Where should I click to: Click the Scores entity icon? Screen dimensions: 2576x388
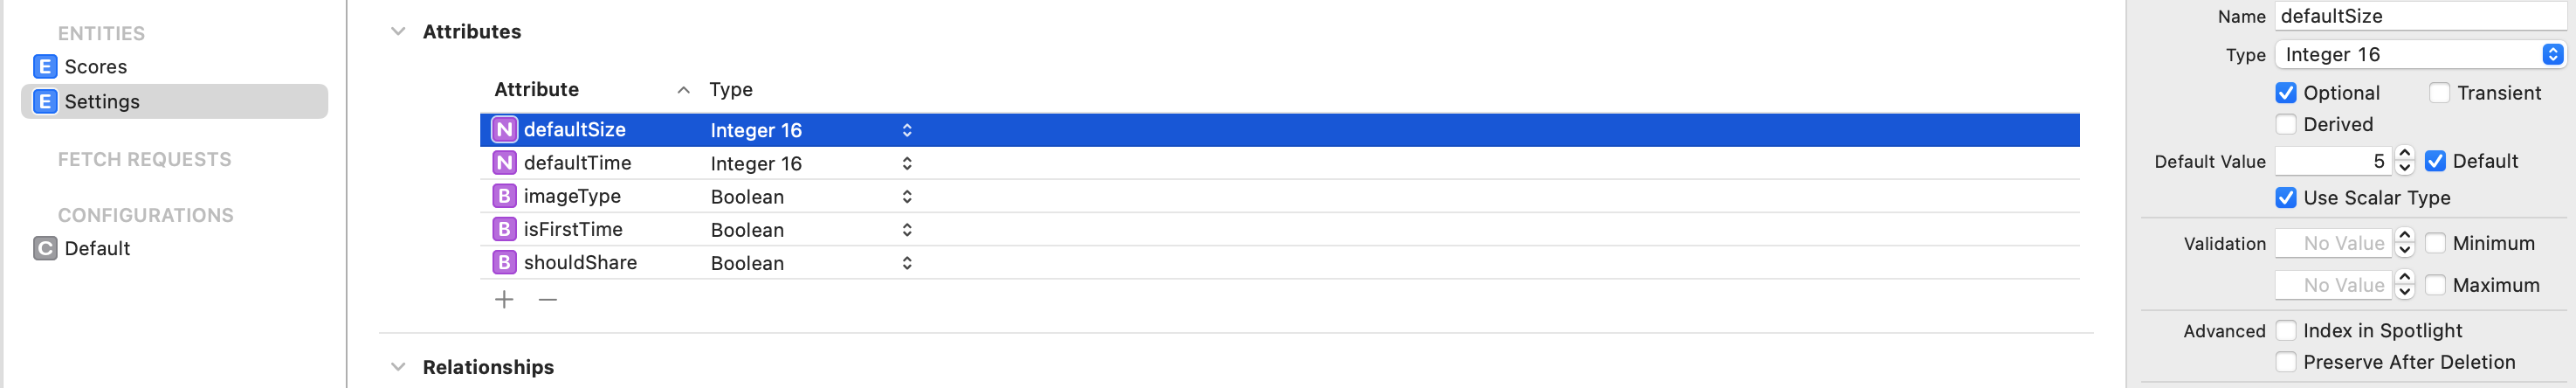point(45,67)
